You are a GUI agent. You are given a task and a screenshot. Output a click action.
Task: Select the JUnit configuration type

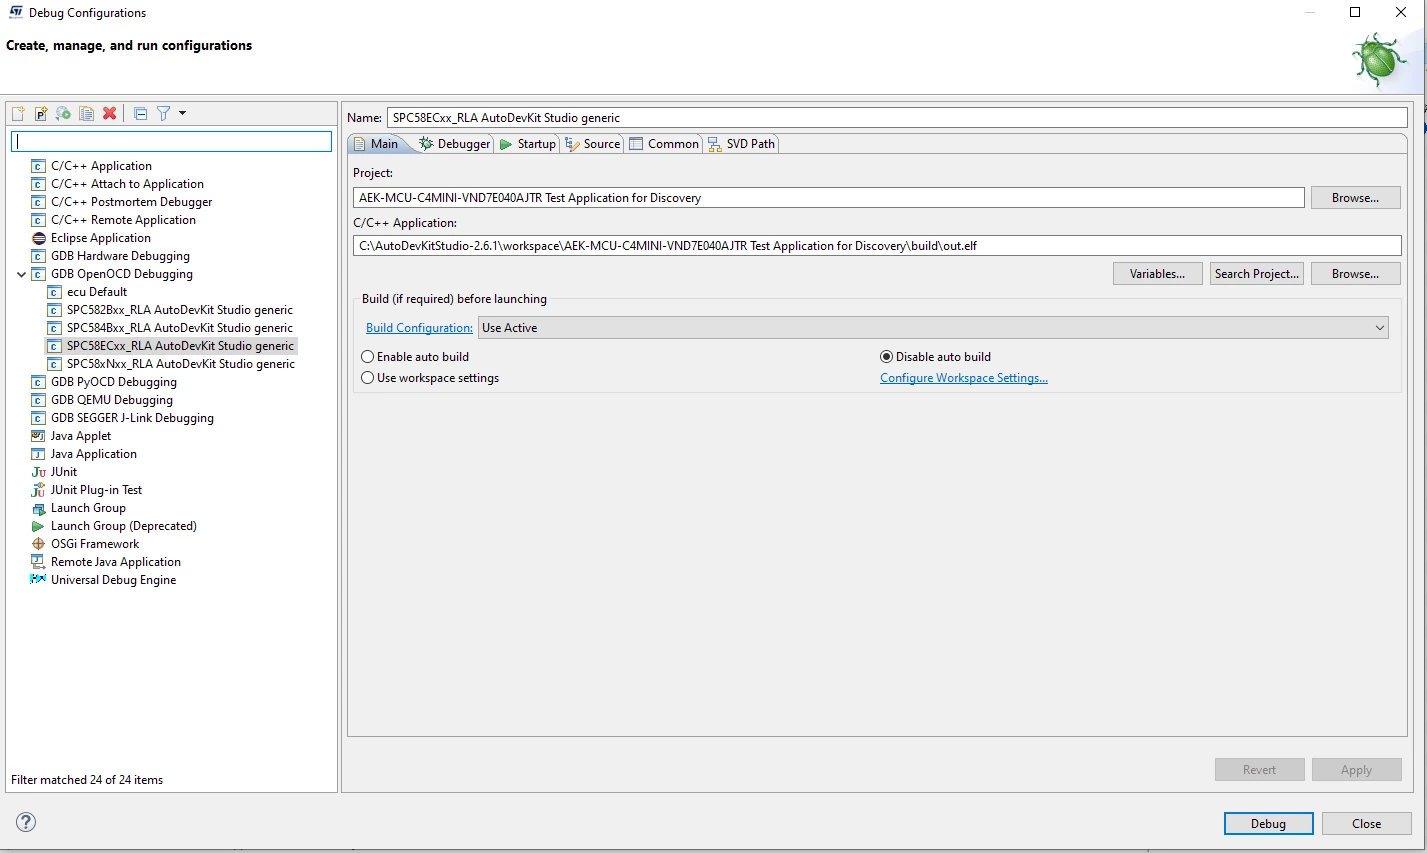point(63,472)
